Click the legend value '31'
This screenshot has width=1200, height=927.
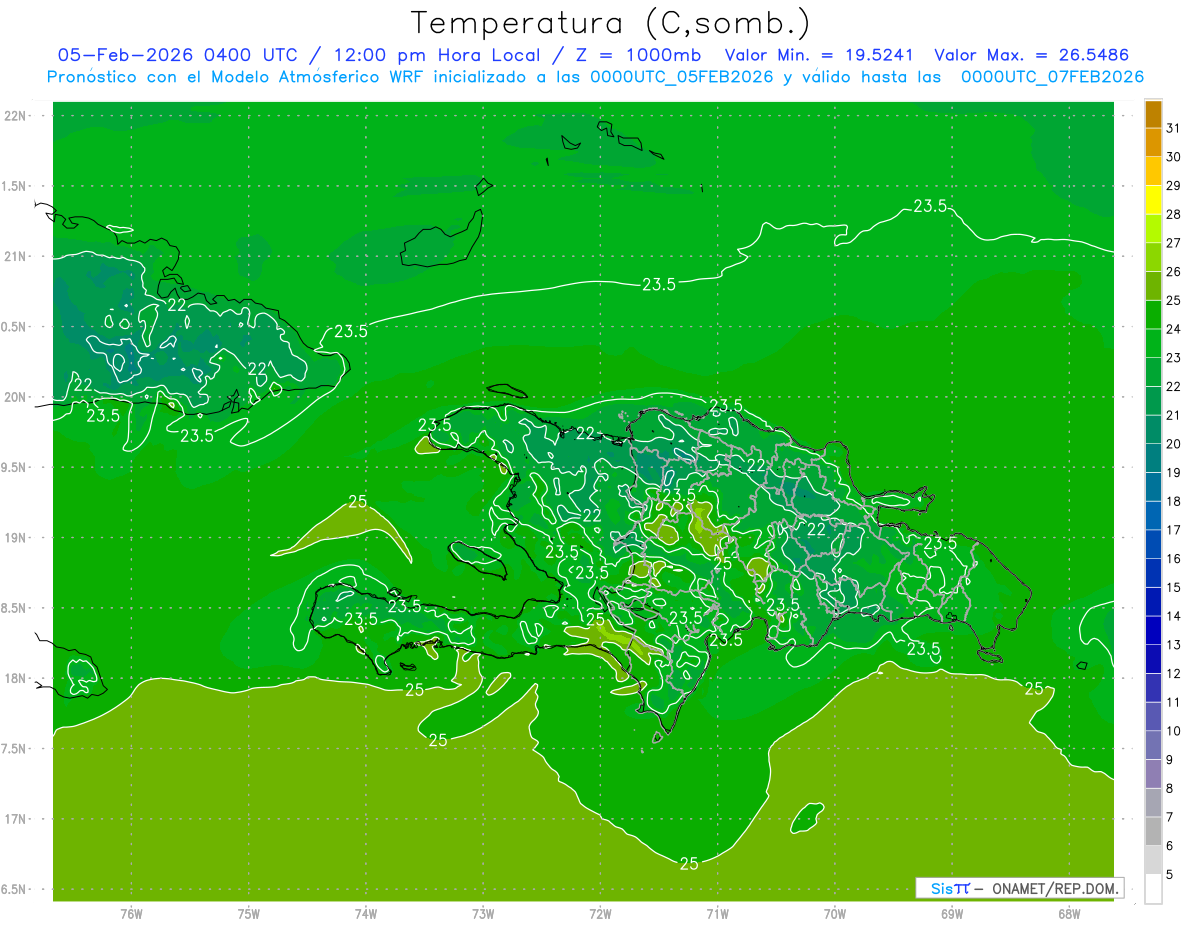click(x=1173, y=128)
